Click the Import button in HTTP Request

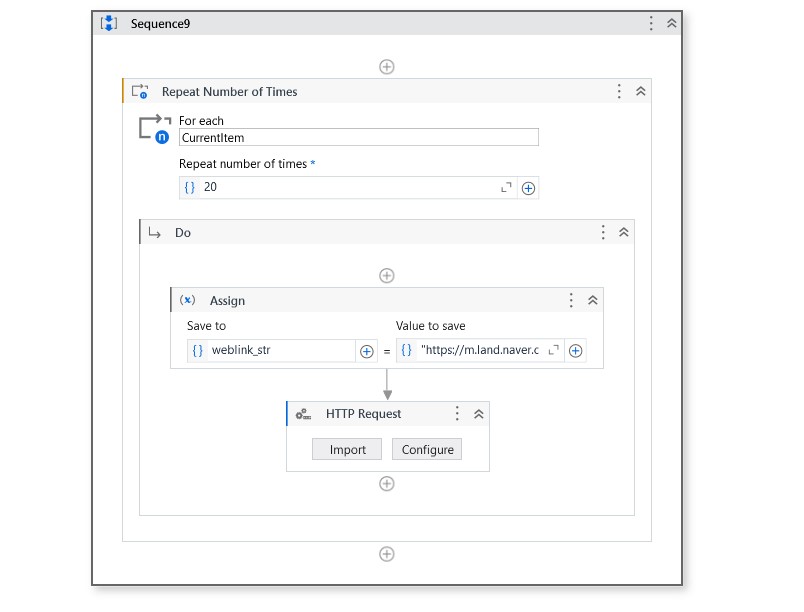pyautogui.click(x=345, y=449)
